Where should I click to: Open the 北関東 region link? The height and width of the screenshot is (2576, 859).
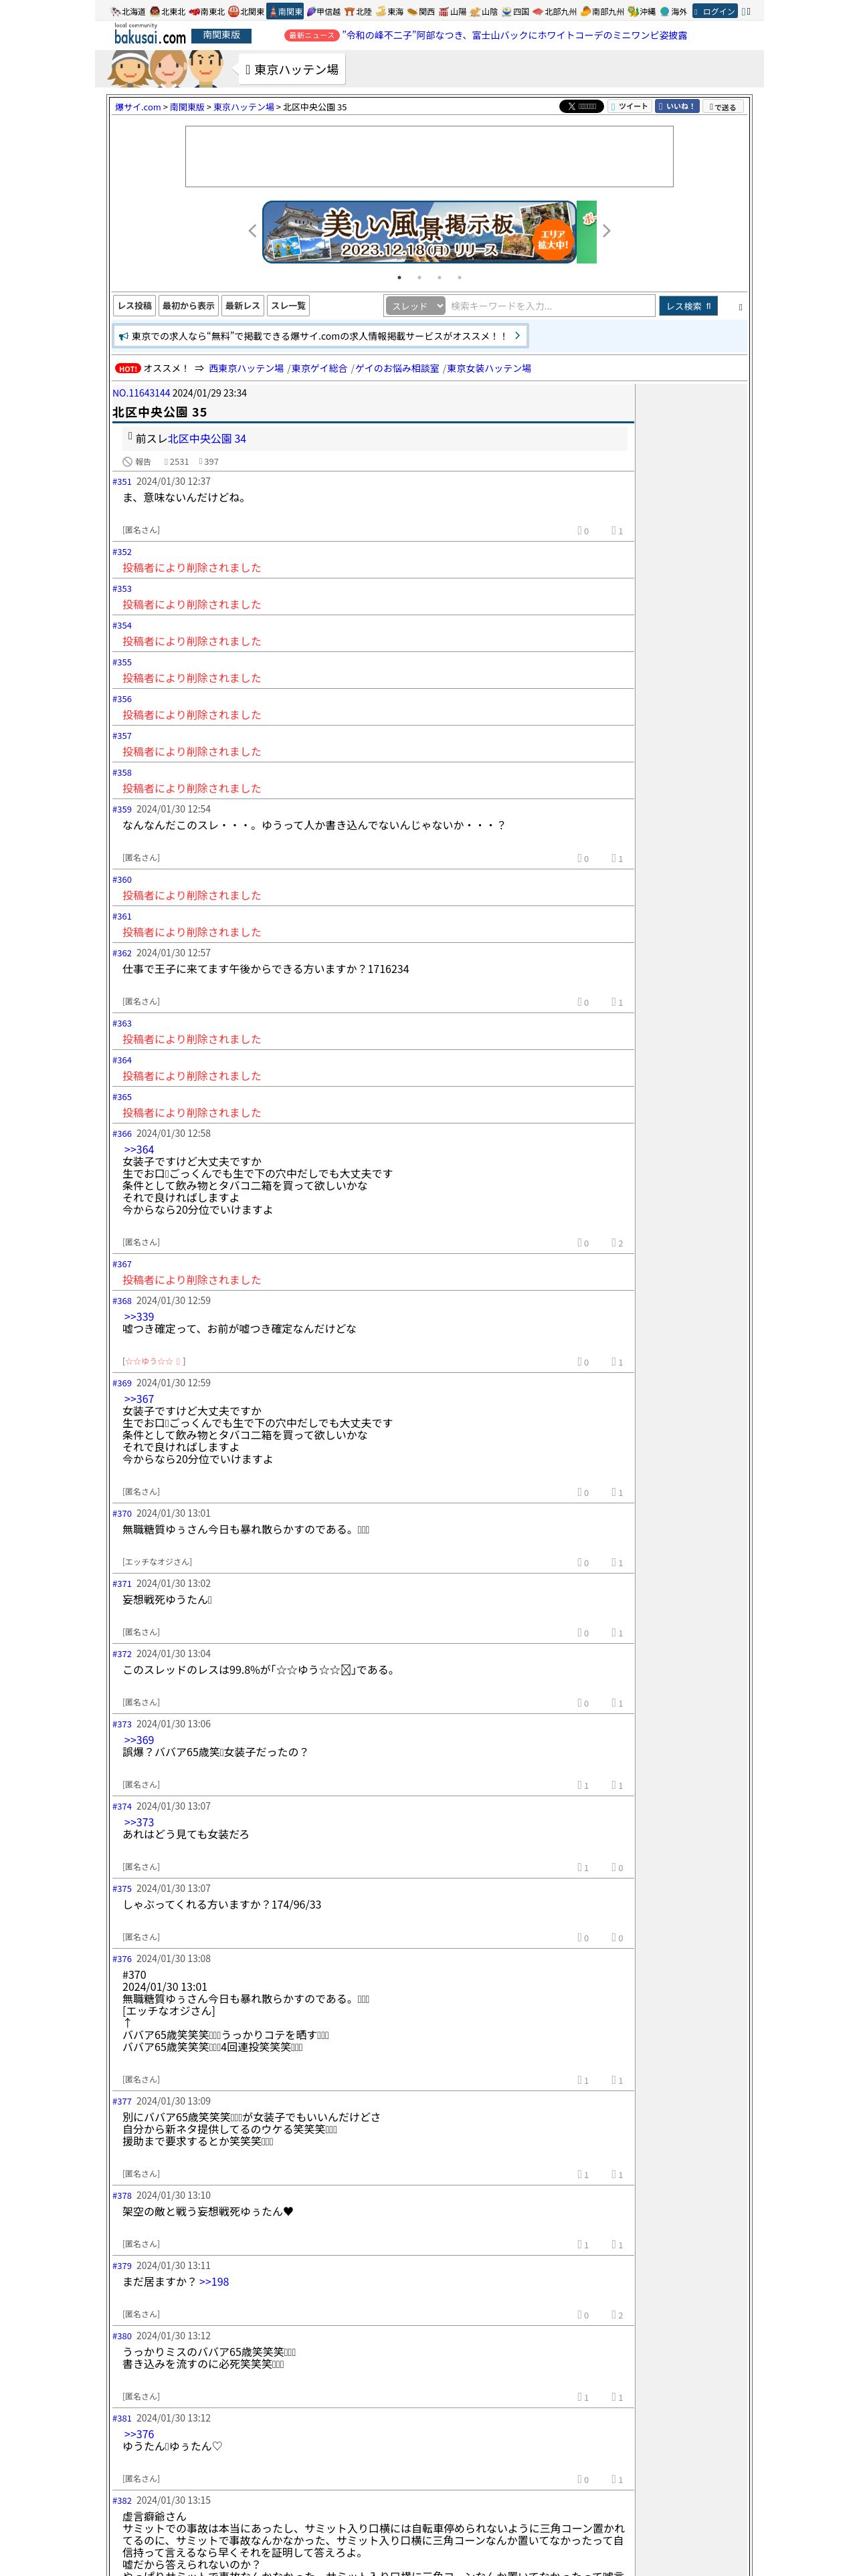point(246,12)
